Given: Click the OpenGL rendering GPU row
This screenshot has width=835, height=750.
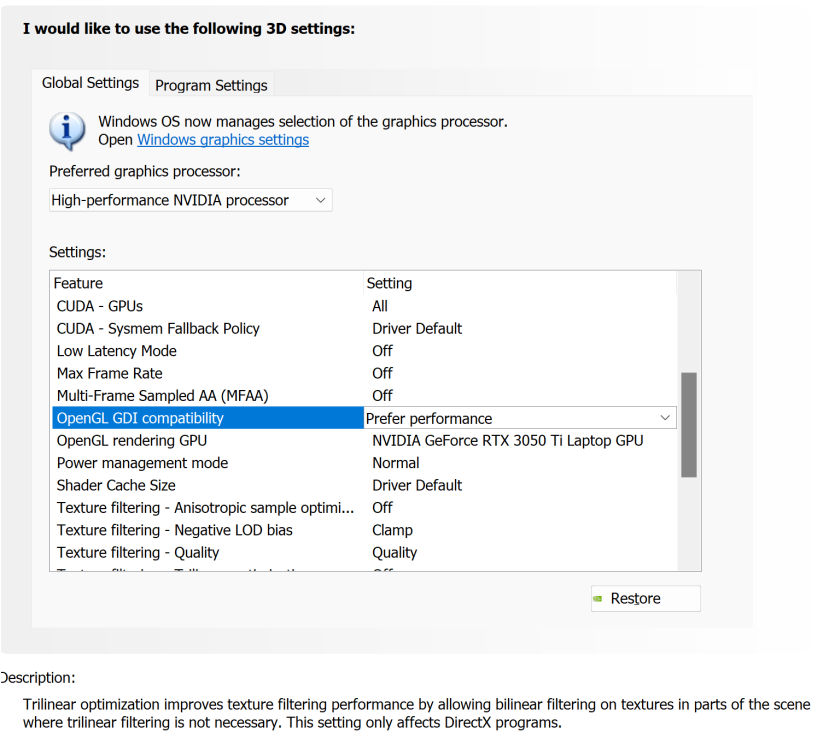Looking at the screenshot, I should click(131, 440).
